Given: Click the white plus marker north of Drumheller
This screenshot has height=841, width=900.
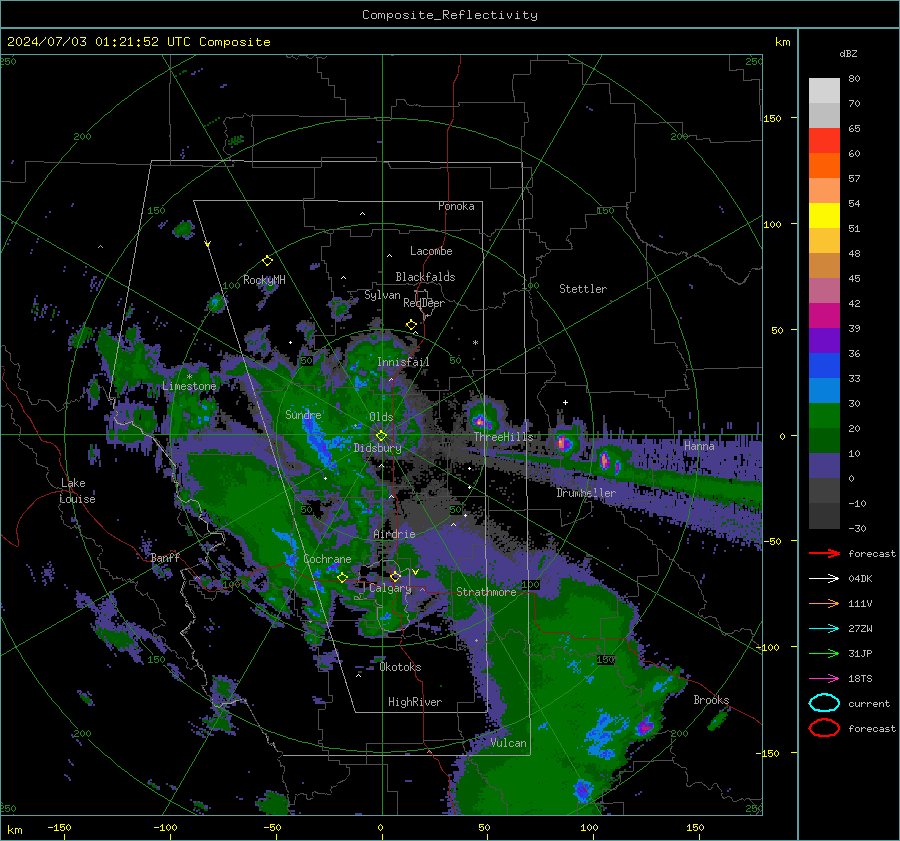Looking at the screenshot, I should (x=565, y=402).
